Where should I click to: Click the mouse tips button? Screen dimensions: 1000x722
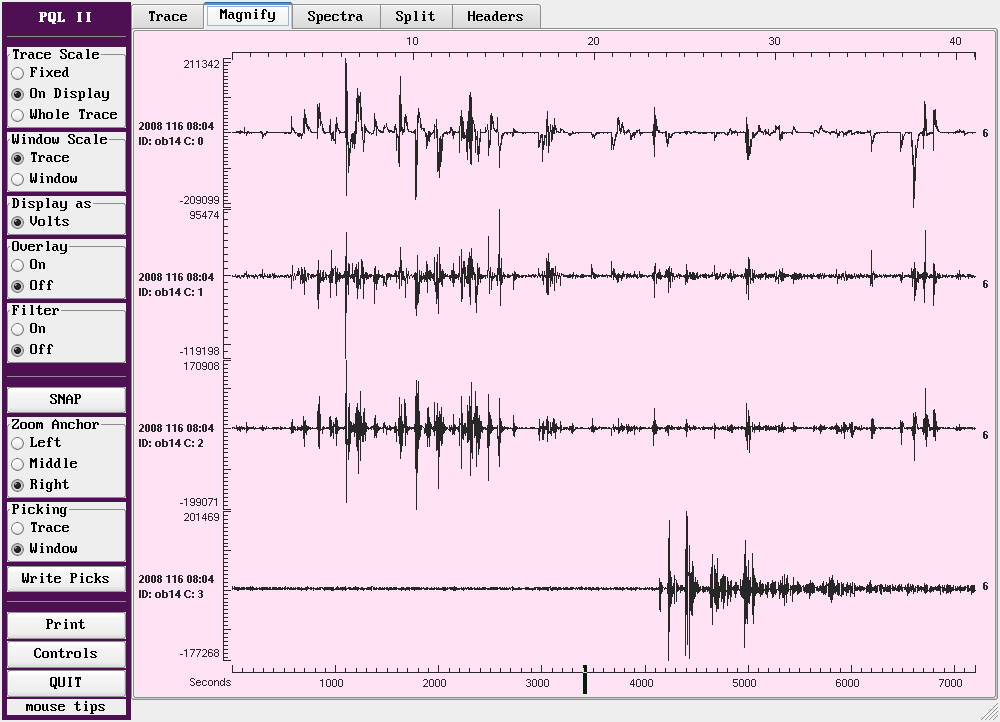click(66, 707)
